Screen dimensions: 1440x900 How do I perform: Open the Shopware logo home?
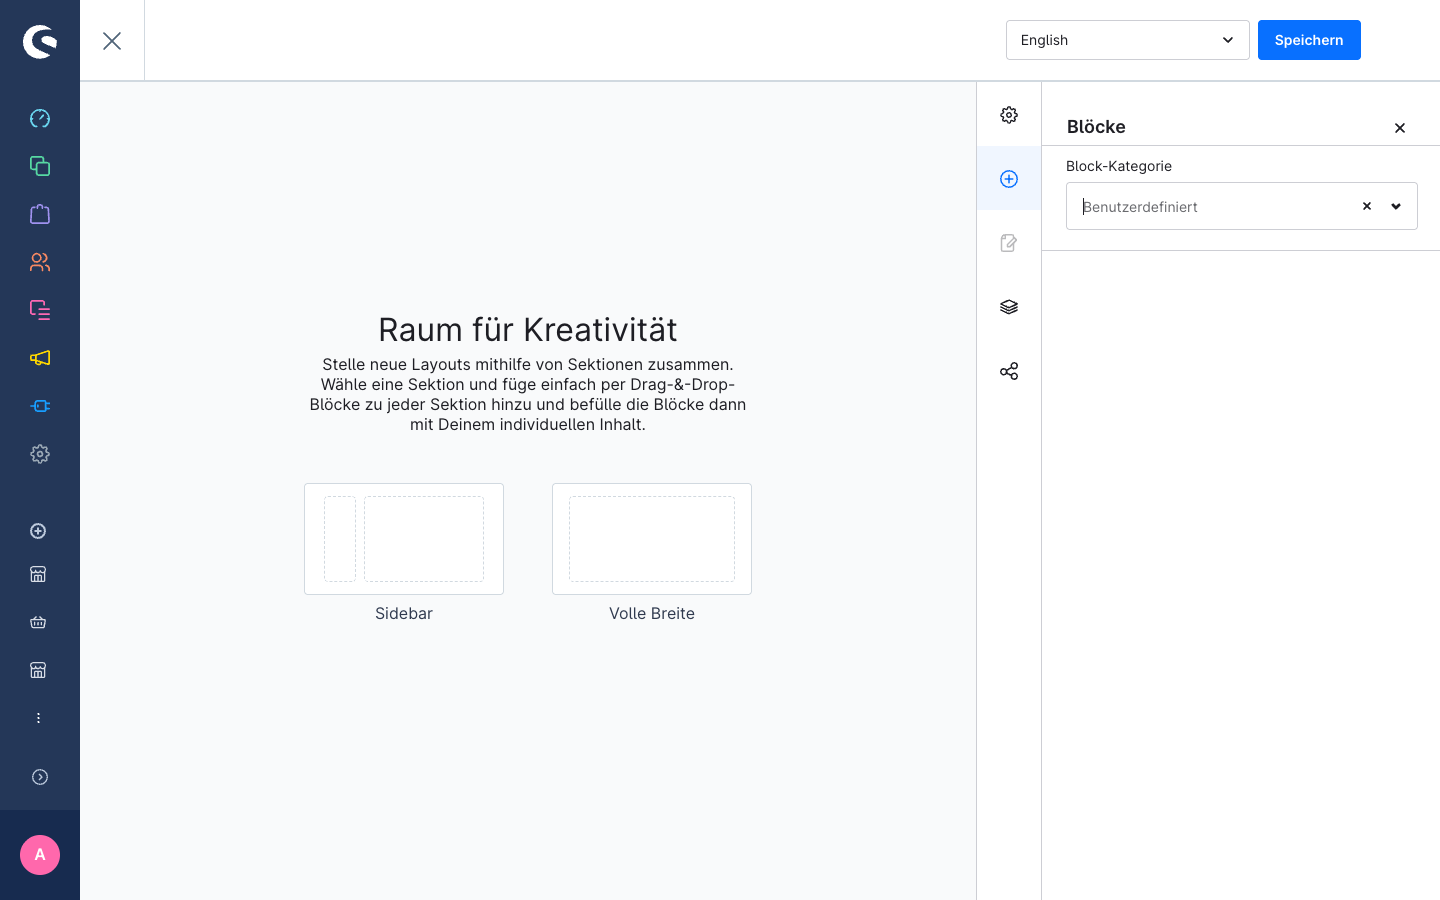(40, 41)
